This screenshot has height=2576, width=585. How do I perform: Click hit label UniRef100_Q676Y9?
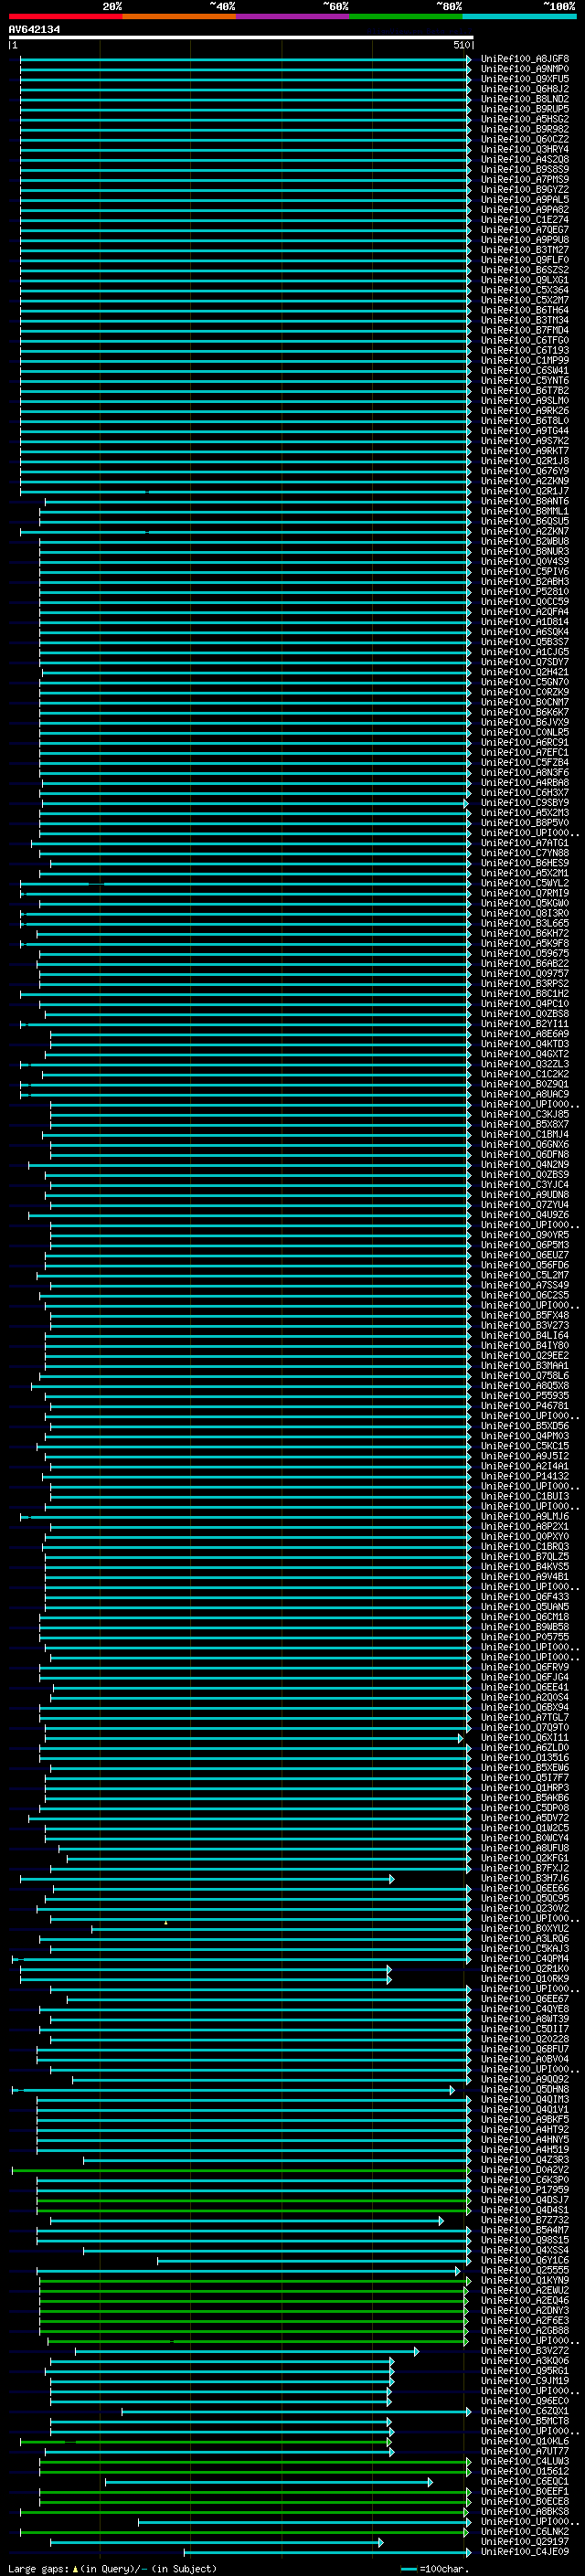point(524,471)
